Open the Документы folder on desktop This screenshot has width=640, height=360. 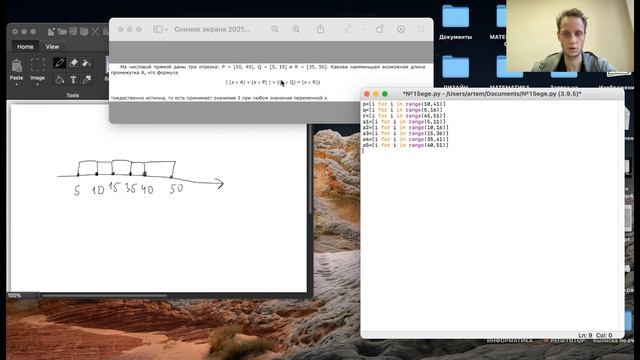pos(456,17)
